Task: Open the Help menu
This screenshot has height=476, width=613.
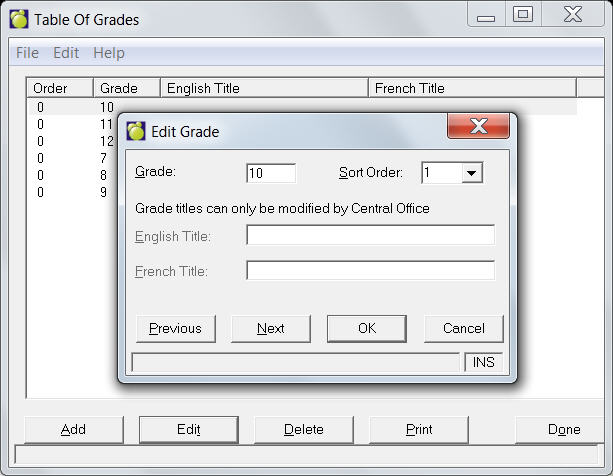Action: pos(109,53)
